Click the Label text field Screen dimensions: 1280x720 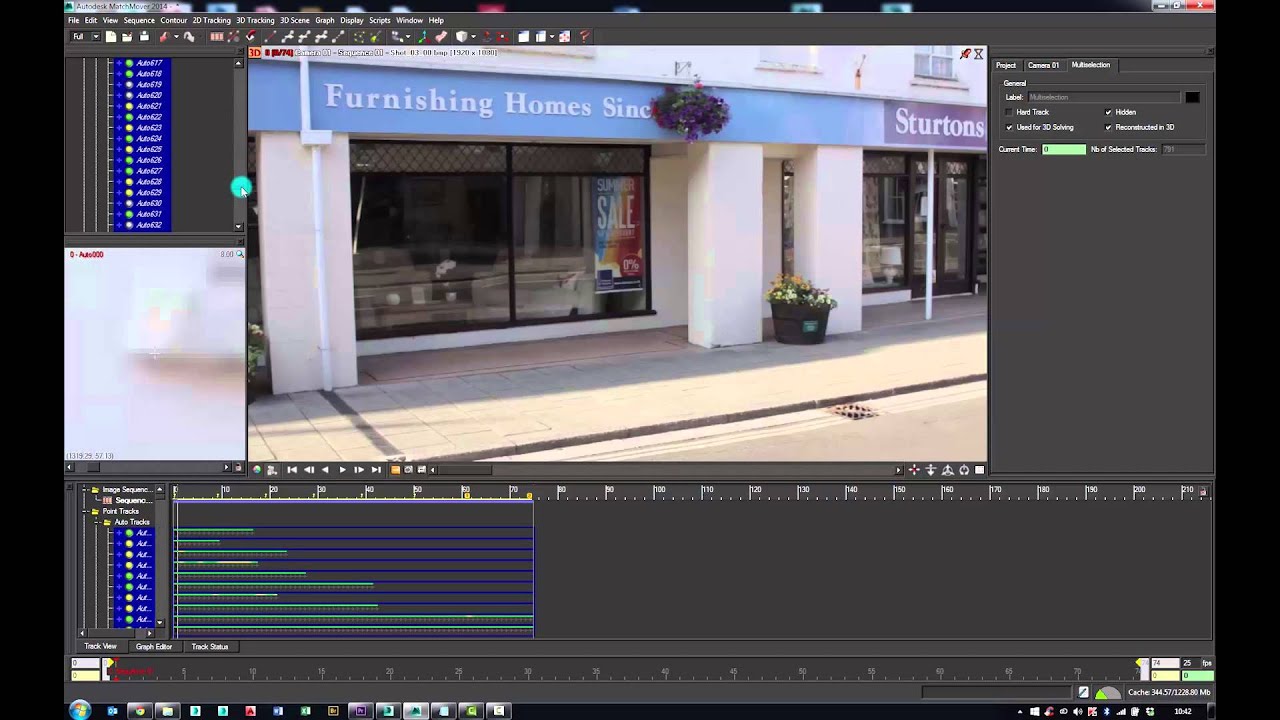(x=1105, y=97)
